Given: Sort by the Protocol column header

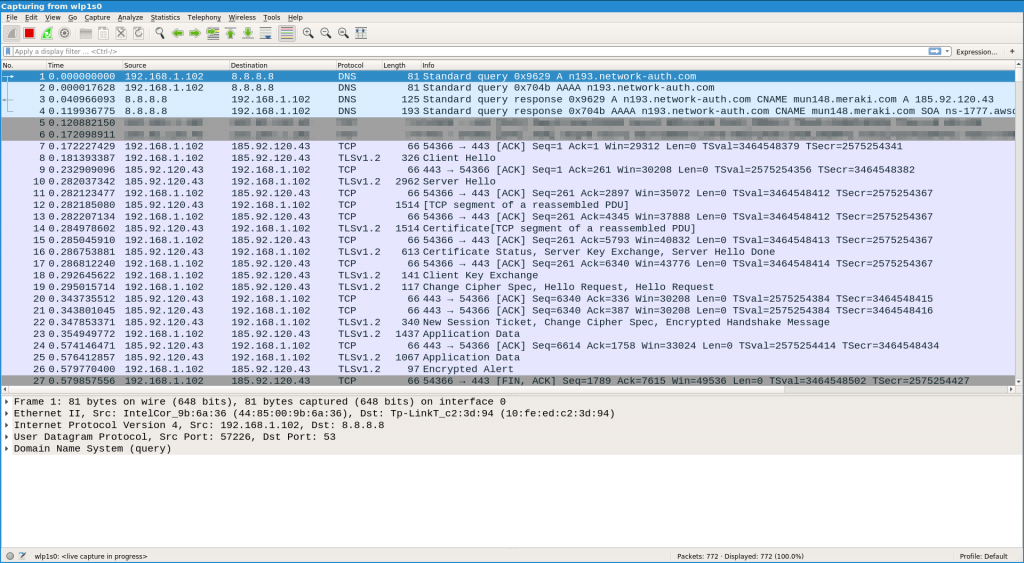Looking at the screenshot, I should (358, 65).
